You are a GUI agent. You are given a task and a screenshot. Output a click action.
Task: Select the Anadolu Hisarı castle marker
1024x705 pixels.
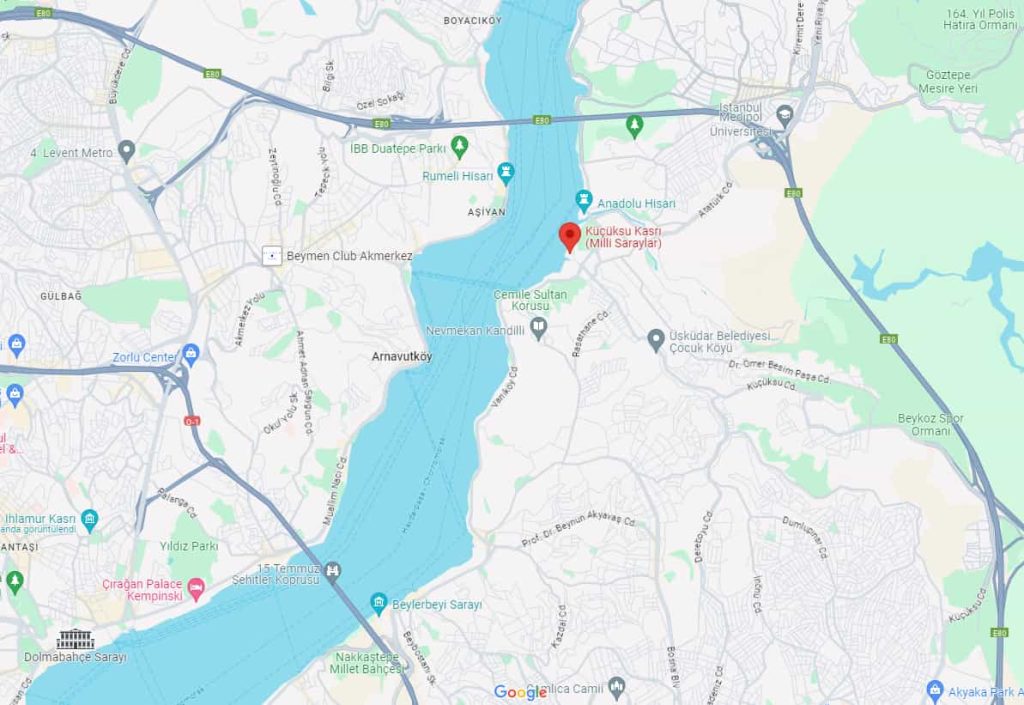tap(583, 201)
